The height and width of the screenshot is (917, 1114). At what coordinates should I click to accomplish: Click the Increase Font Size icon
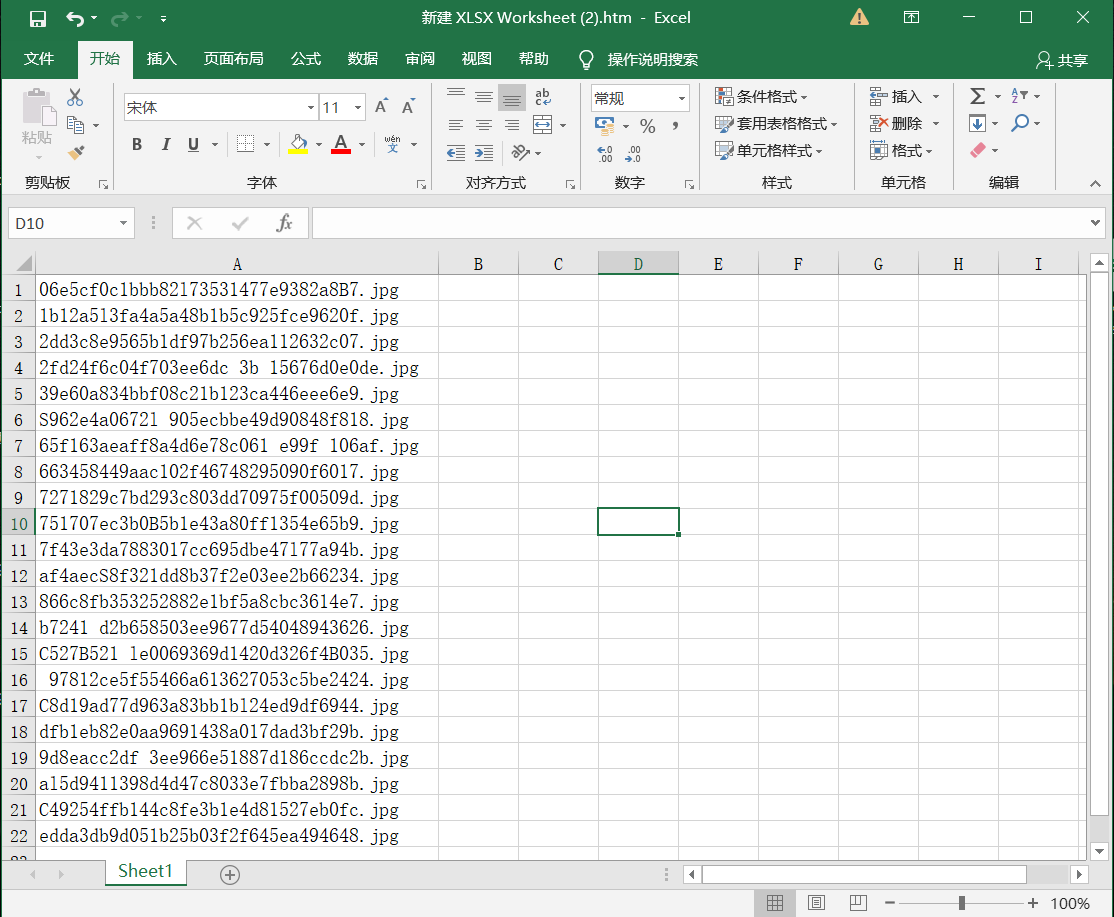[x=381, y=107]
